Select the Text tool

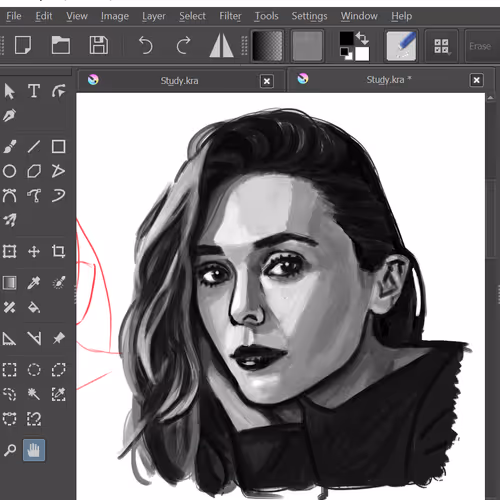[x=34, y=91]
